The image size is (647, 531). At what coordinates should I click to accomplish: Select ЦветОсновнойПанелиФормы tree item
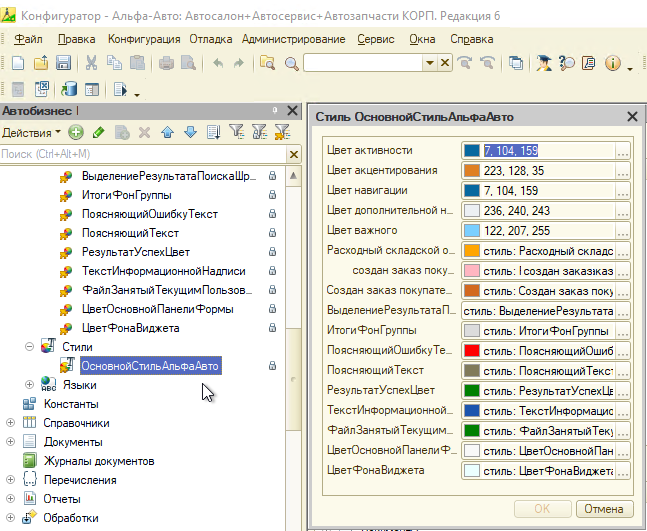tap(158, 309)
